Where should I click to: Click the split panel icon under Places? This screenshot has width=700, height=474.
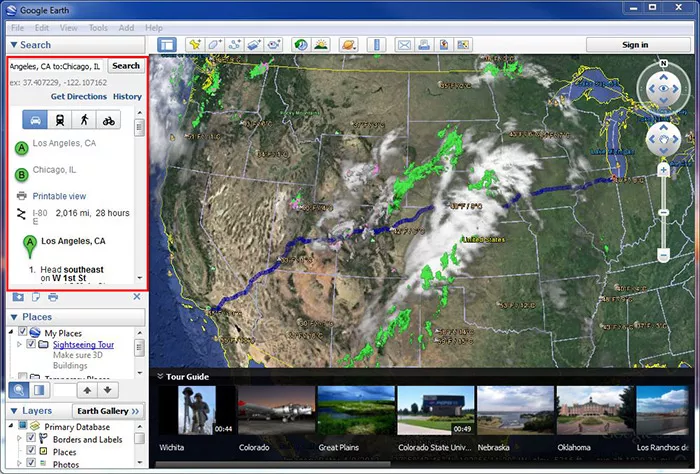39,390
